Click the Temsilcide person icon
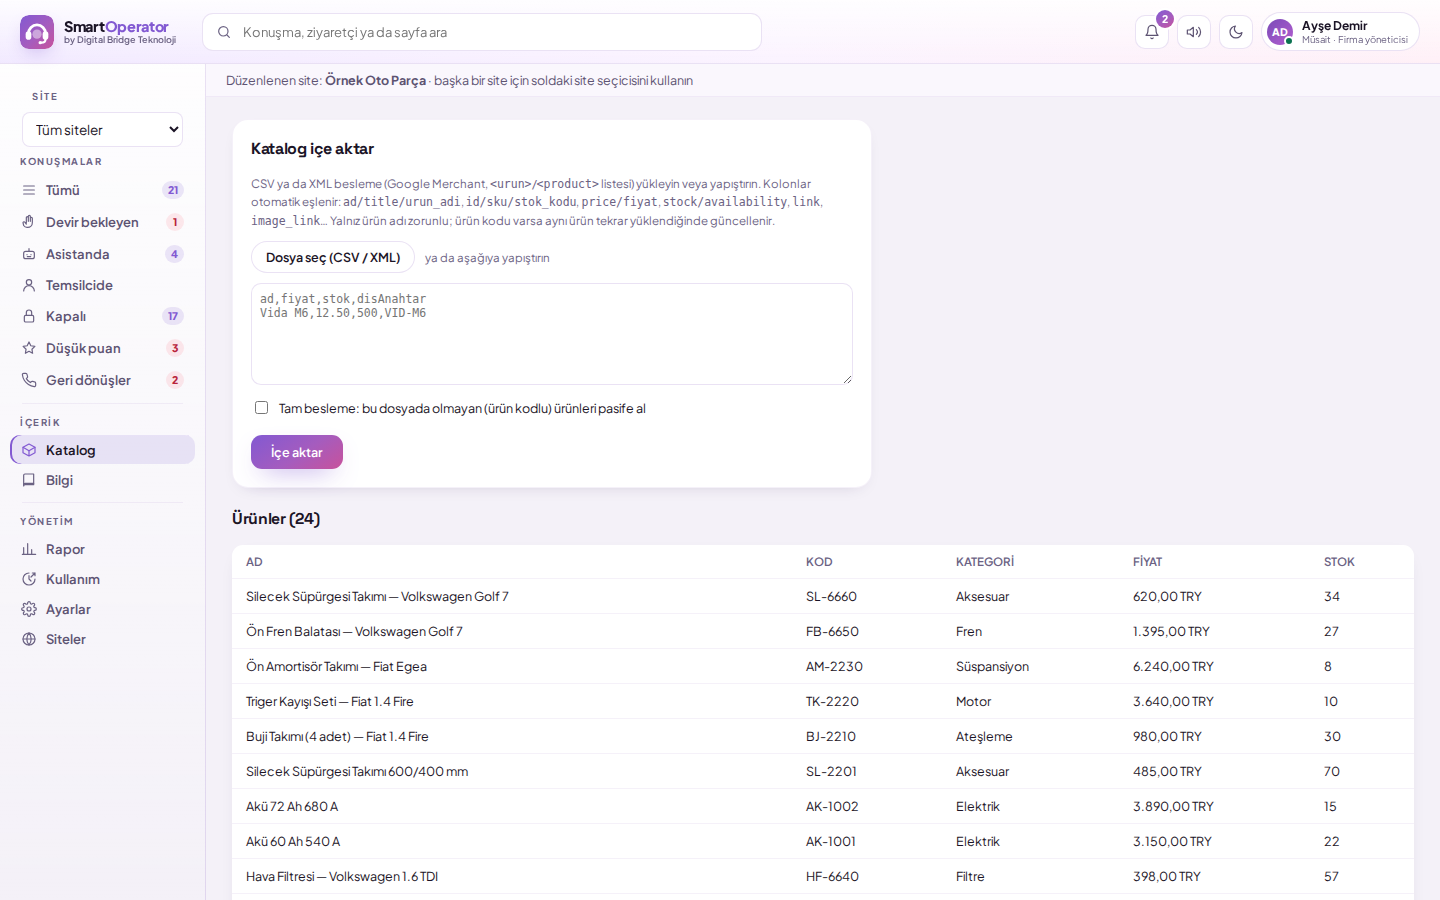Image resolution: width=1440 pixels, height=900 pixels. tap(29, 285)
